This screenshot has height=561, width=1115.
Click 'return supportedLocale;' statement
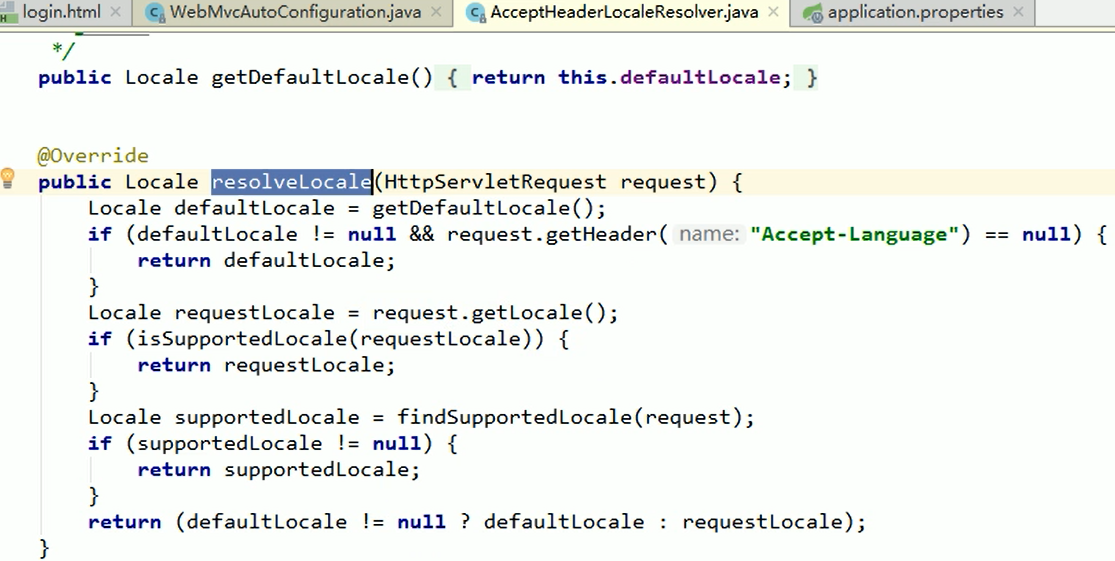279,470
